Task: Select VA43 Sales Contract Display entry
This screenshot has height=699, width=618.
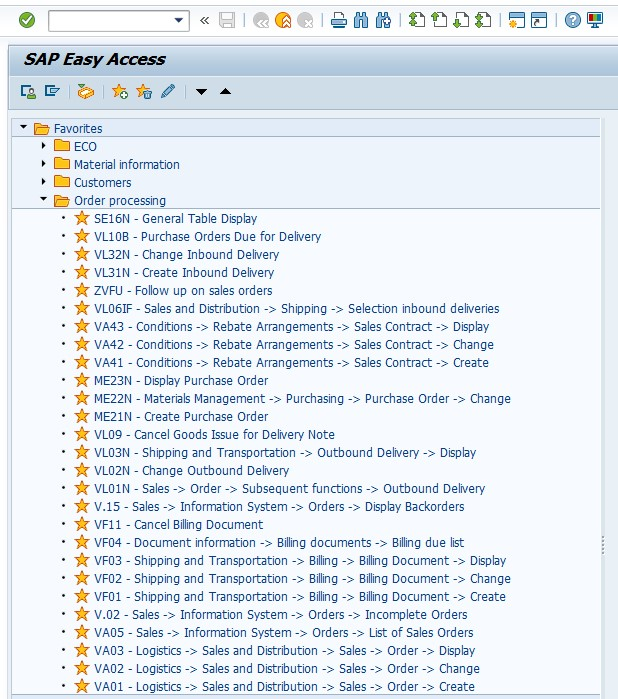Action: pyautogui.click(x=292, y=327)
